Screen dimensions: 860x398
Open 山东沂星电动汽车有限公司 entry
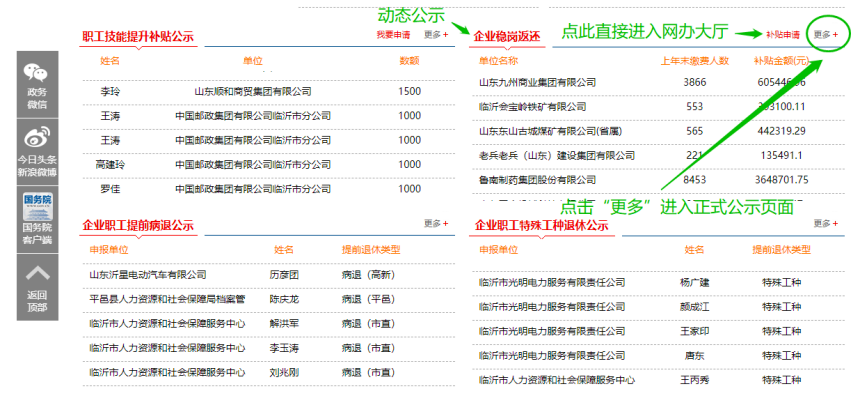[269, 275]
